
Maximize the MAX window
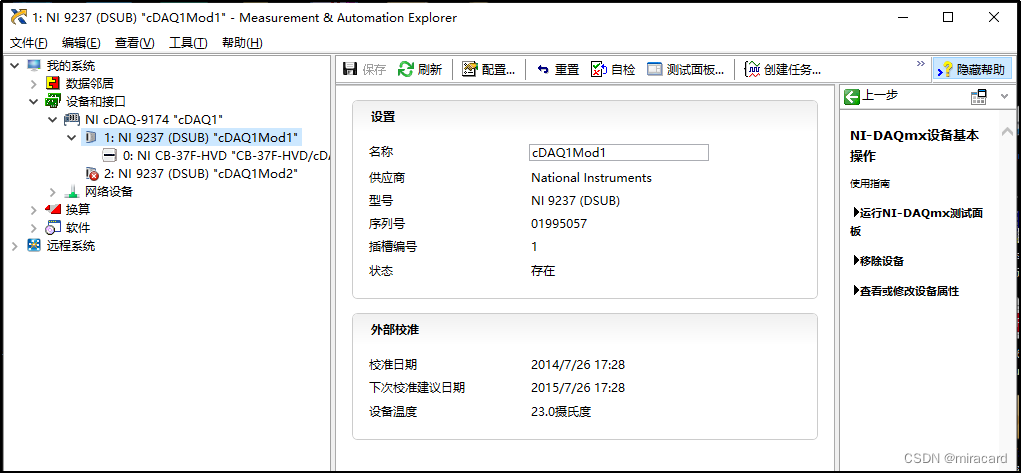[x=948, y=18]
